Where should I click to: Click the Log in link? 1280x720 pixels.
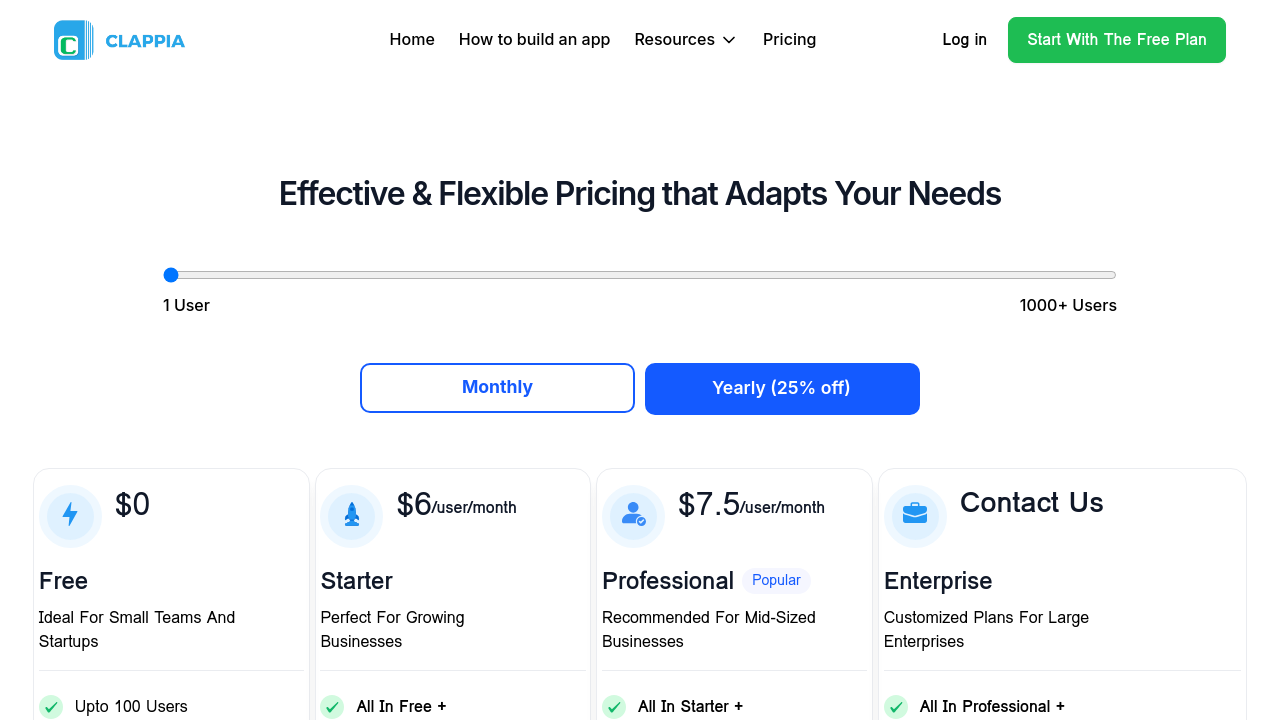(x=964, y=40)
